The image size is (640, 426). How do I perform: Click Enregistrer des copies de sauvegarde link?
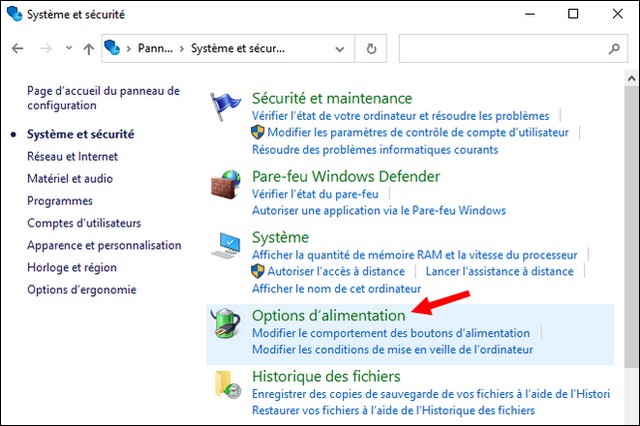point(431,394)
